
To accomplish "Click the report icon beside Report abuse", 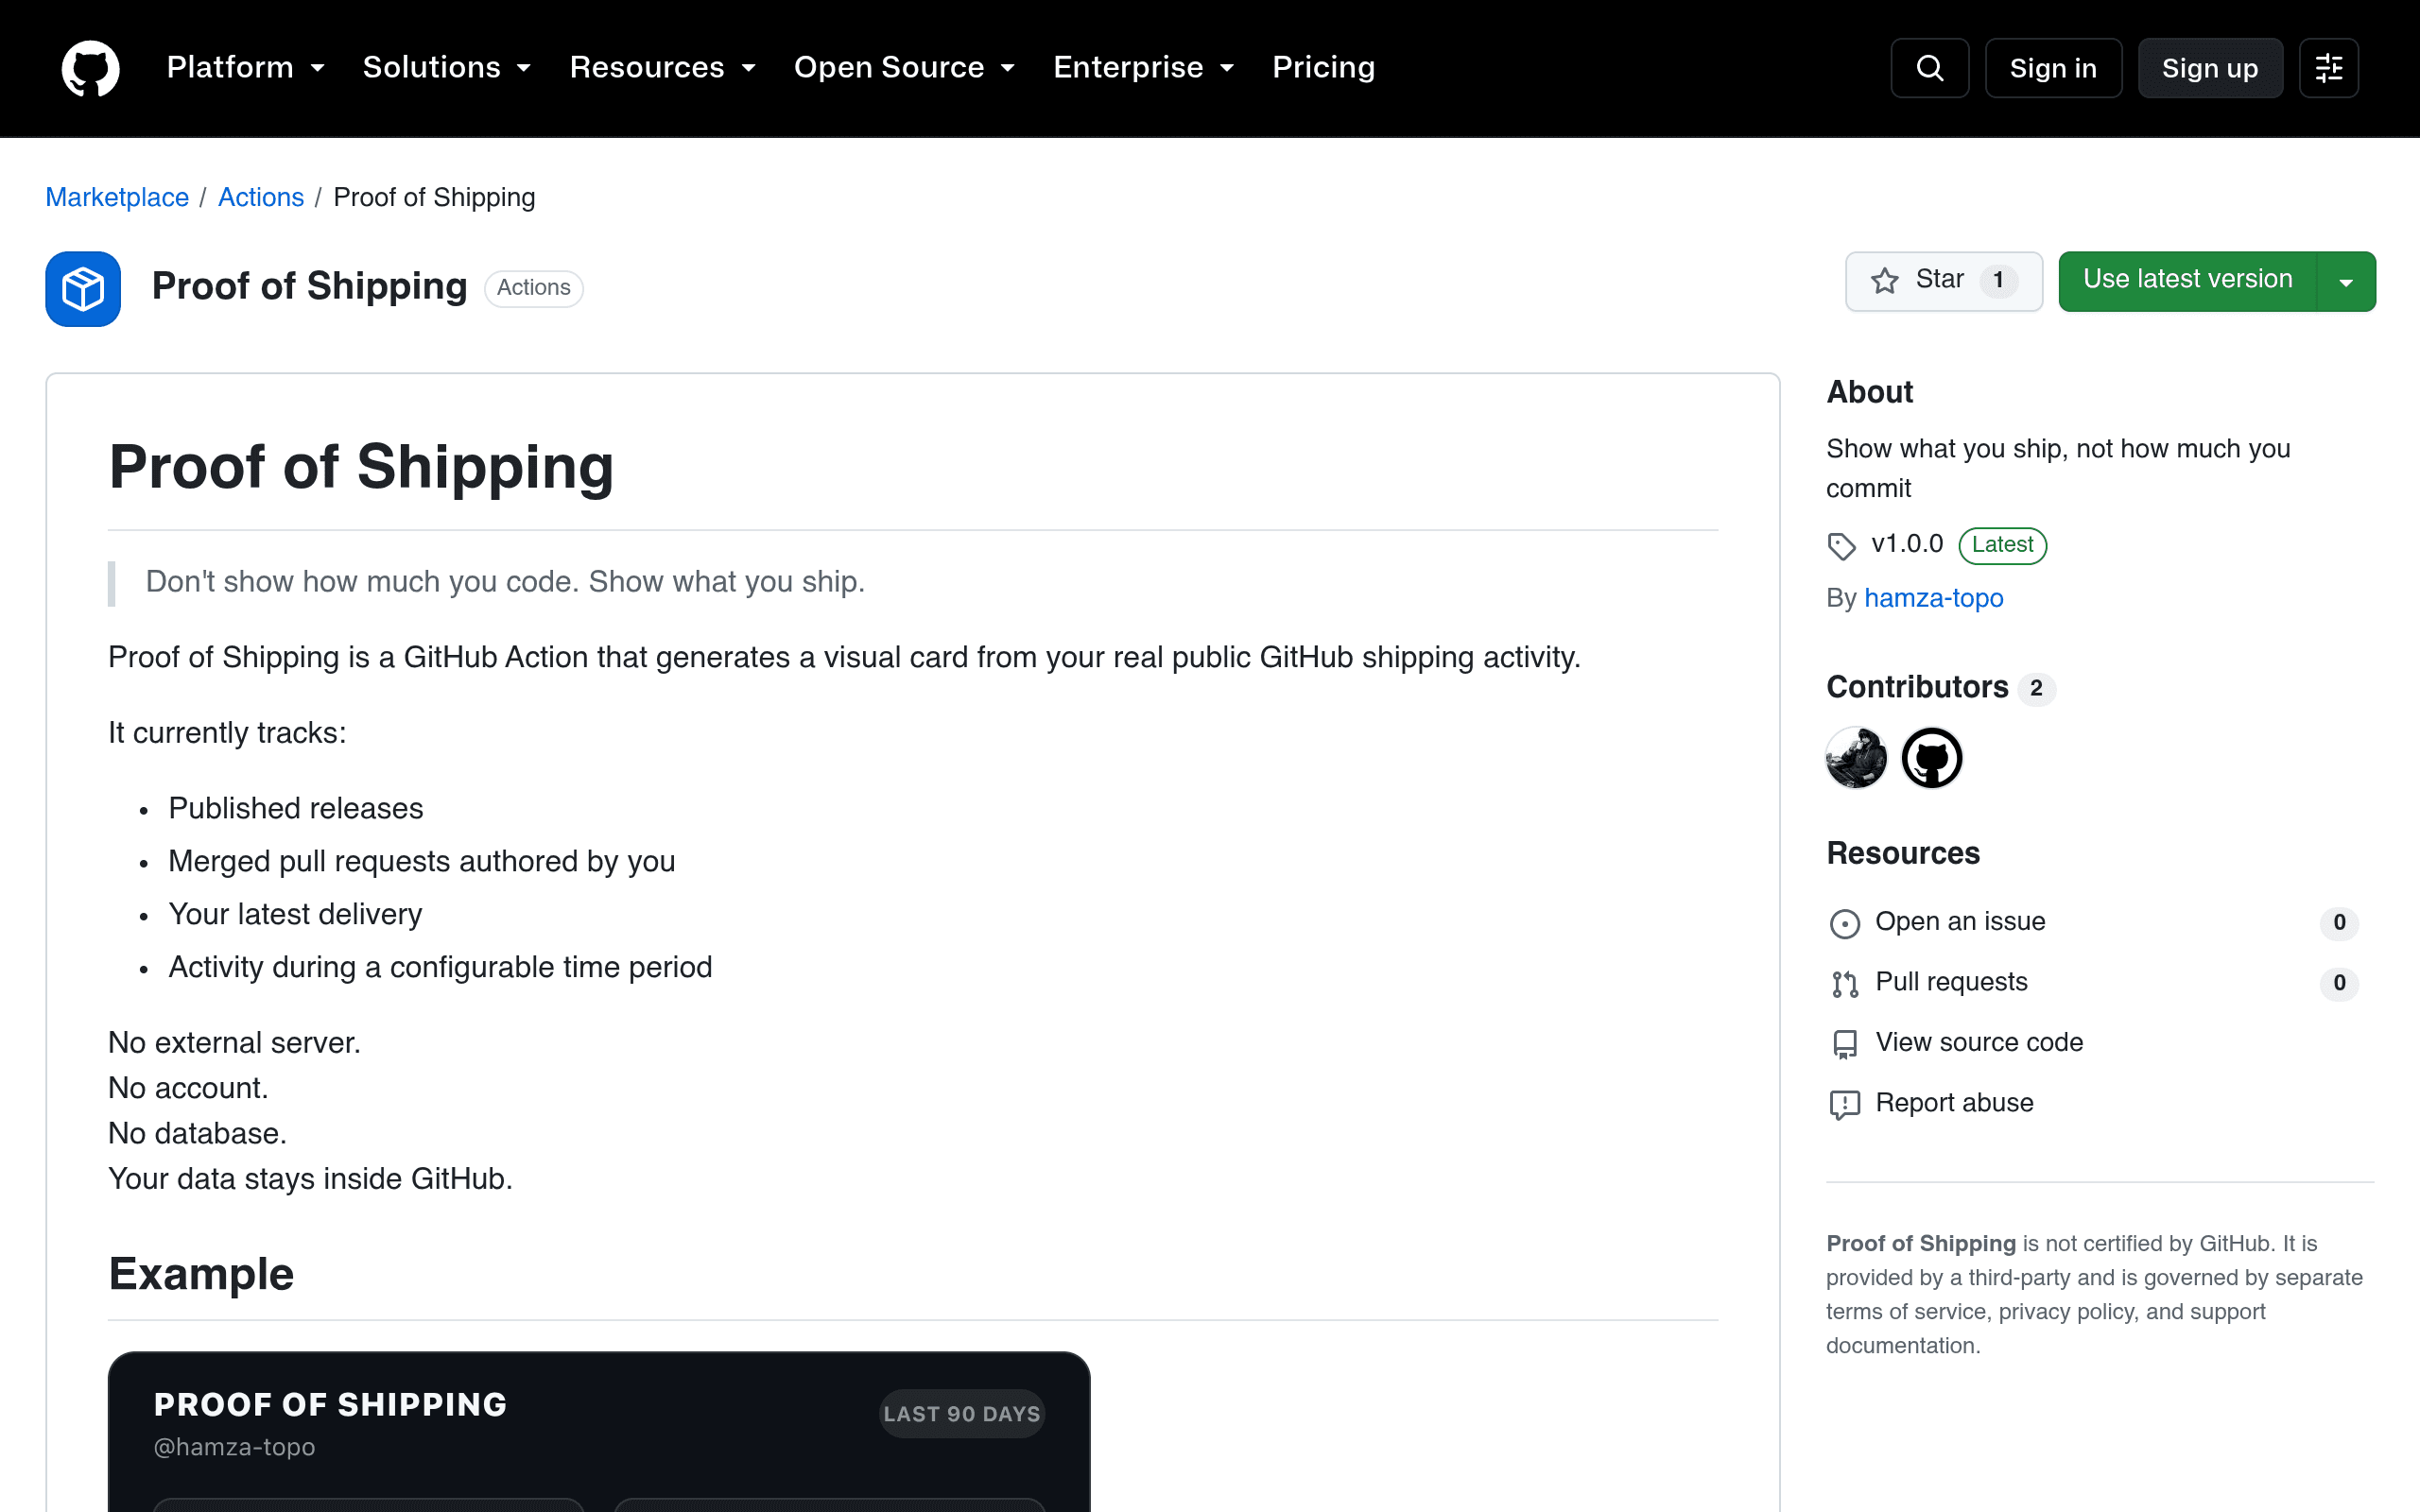I will click(x=1844, y=1104).
